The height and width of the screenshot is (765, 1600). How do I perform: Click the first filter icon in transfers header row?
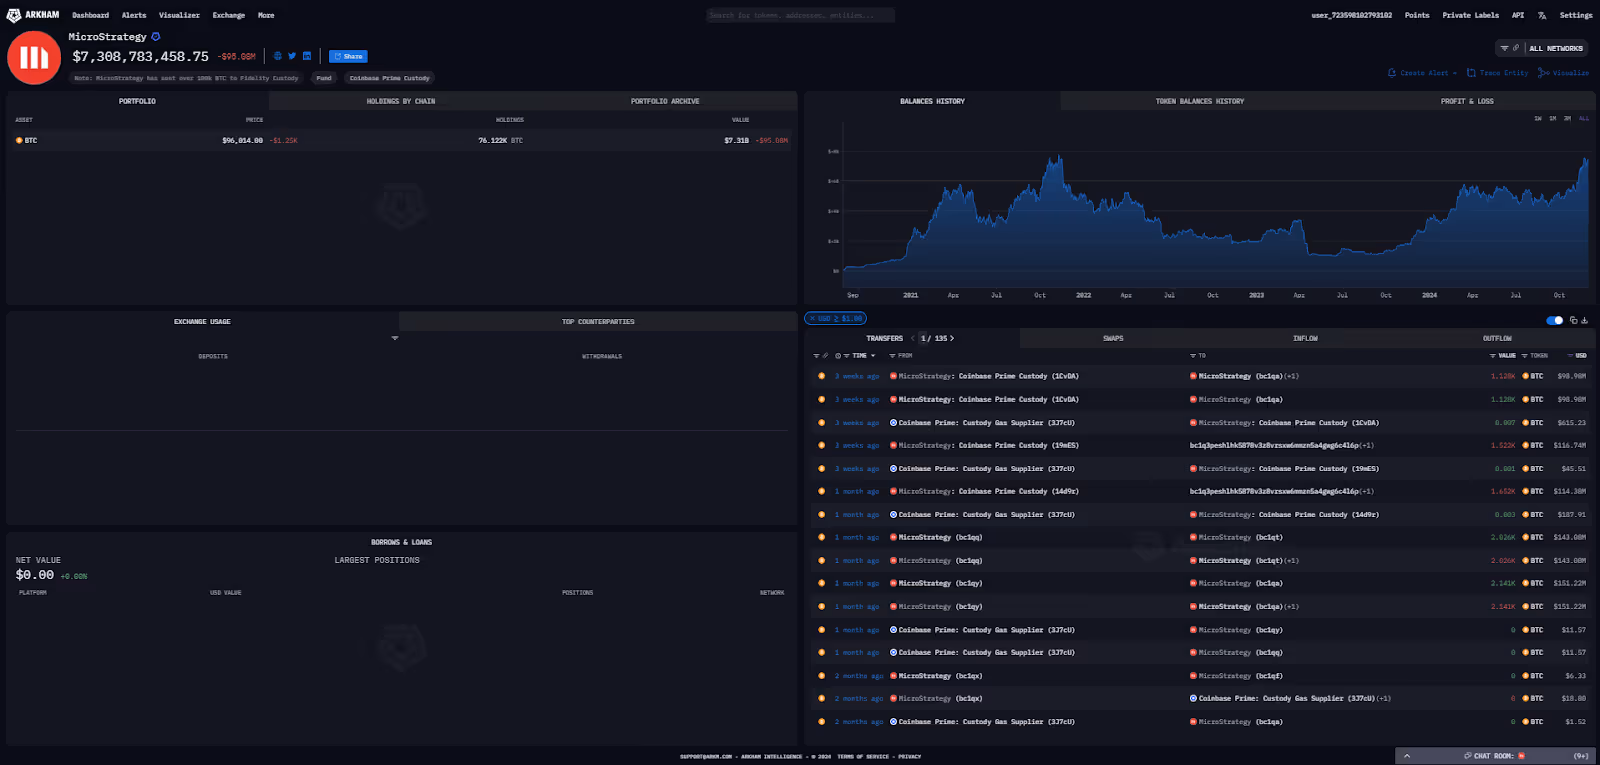(816, 356)
